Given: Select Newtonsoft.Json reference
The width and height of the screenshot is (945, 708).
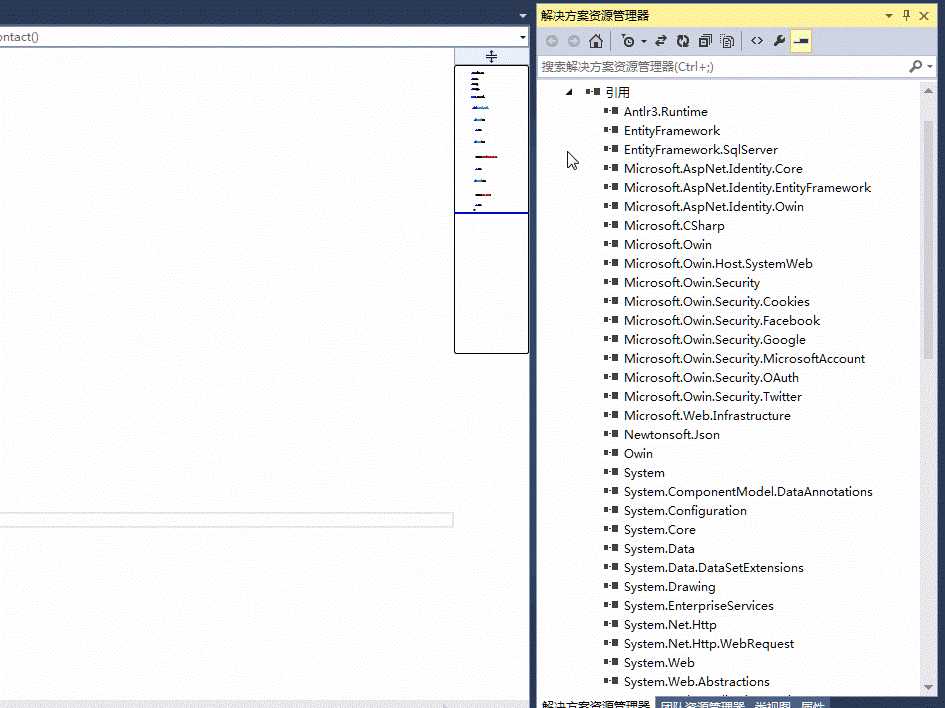Looking at the screenshot, I should pyautogui.click(x=671, y=434).
